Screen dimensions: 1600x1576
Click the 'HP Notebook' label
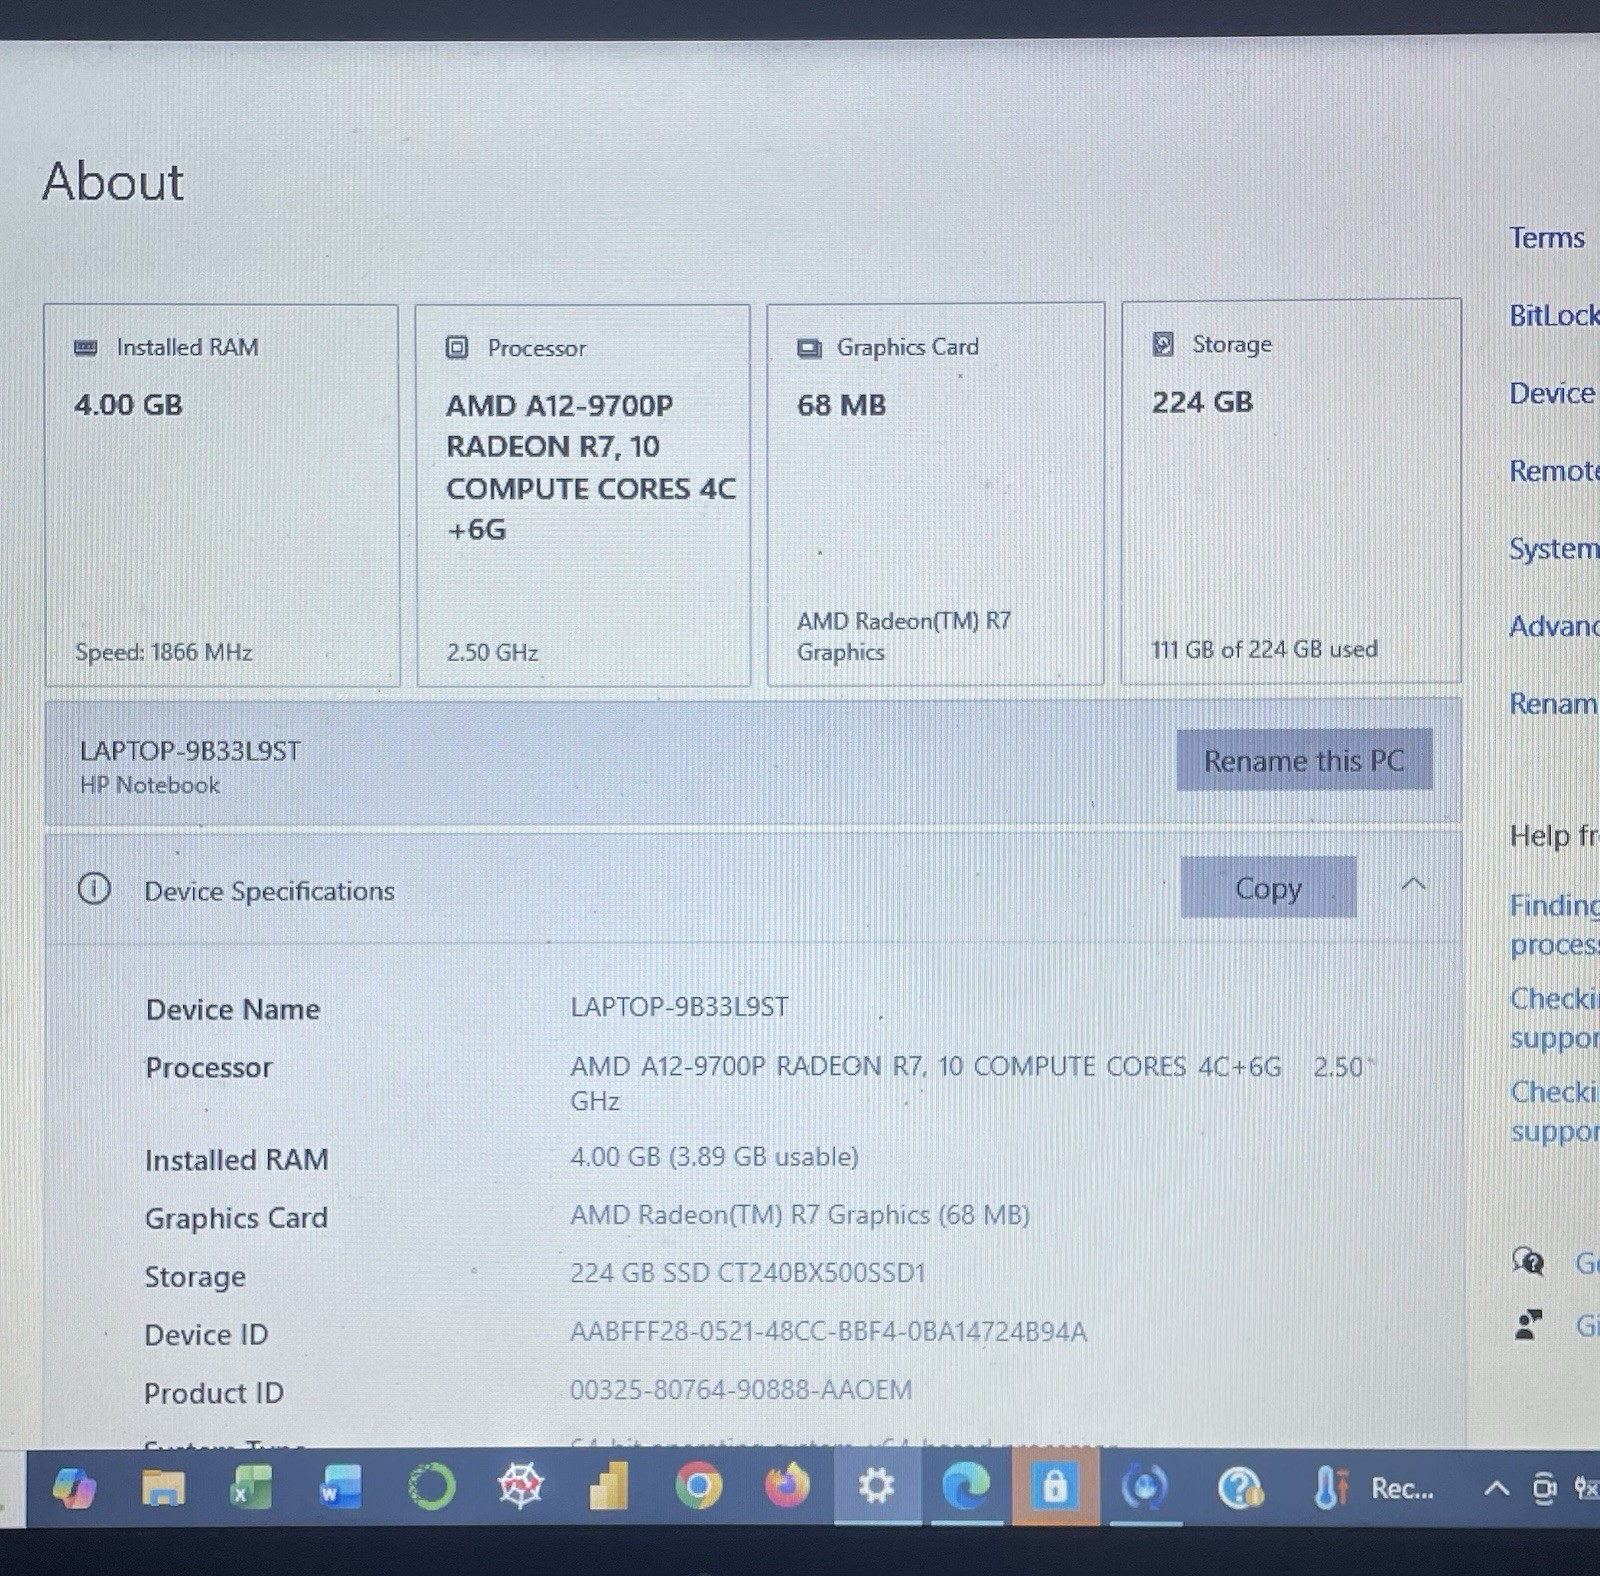150,785
